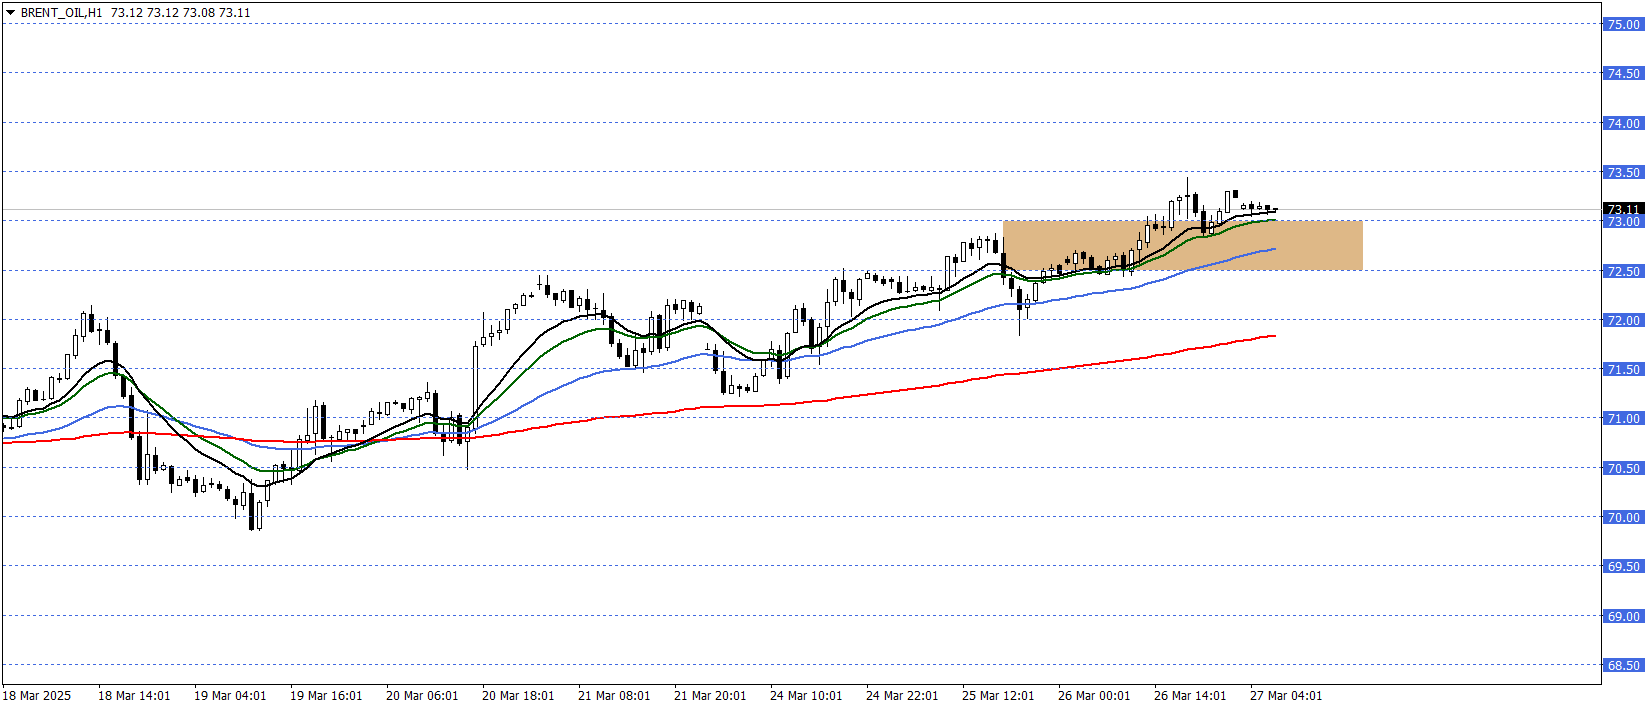
Task: Select the tan highlighted rectangle zone
Action: coord(1183,245)
